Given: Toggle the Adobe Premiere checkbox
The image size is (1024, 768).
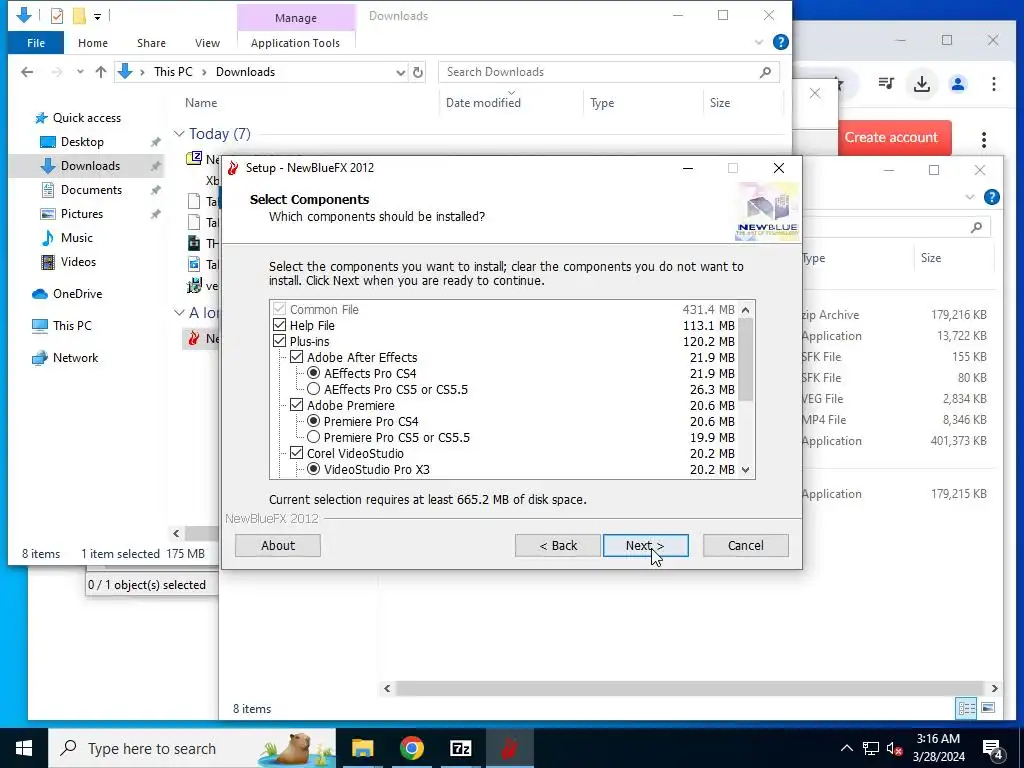Looking at the screenshot, I should (x=296, y=405).
